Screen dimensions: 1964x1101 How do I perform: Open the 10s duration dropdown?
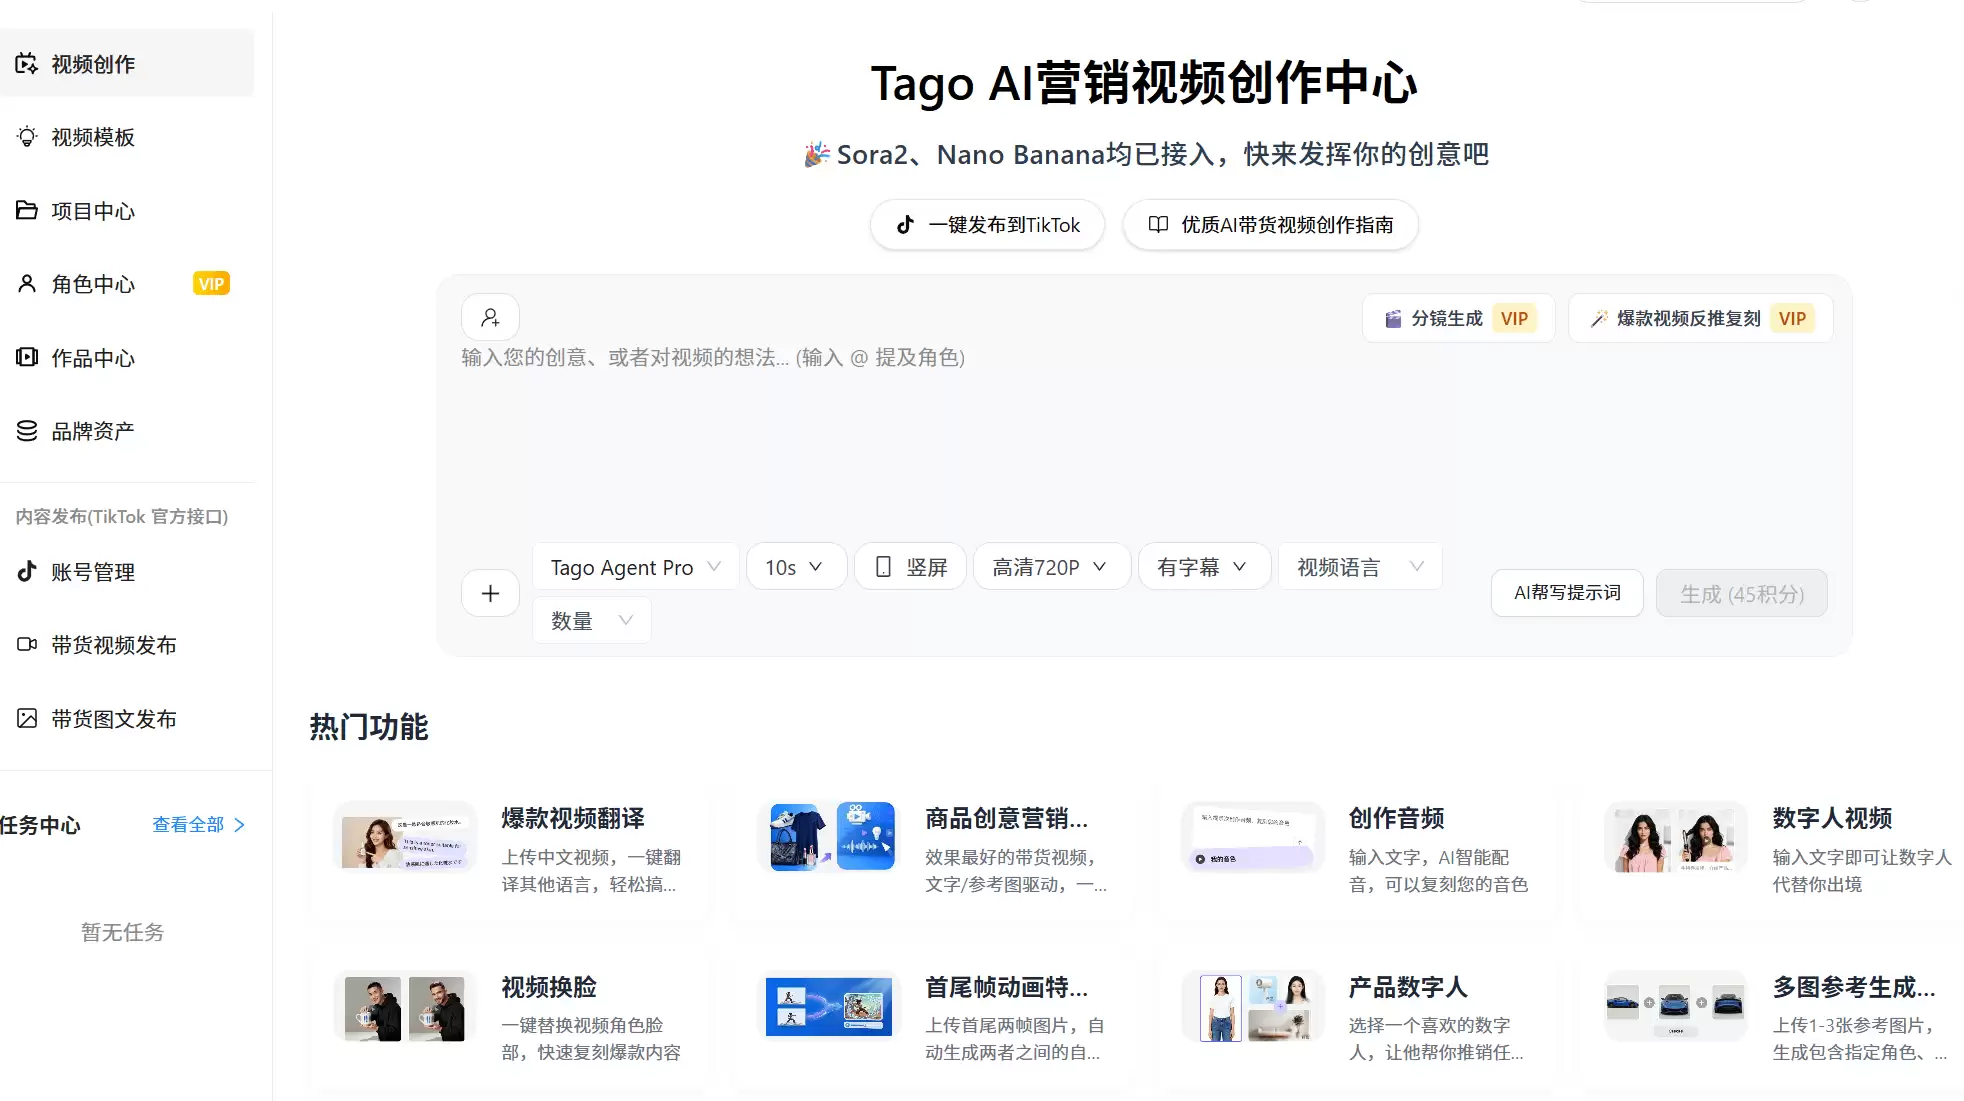pos(796,567)
